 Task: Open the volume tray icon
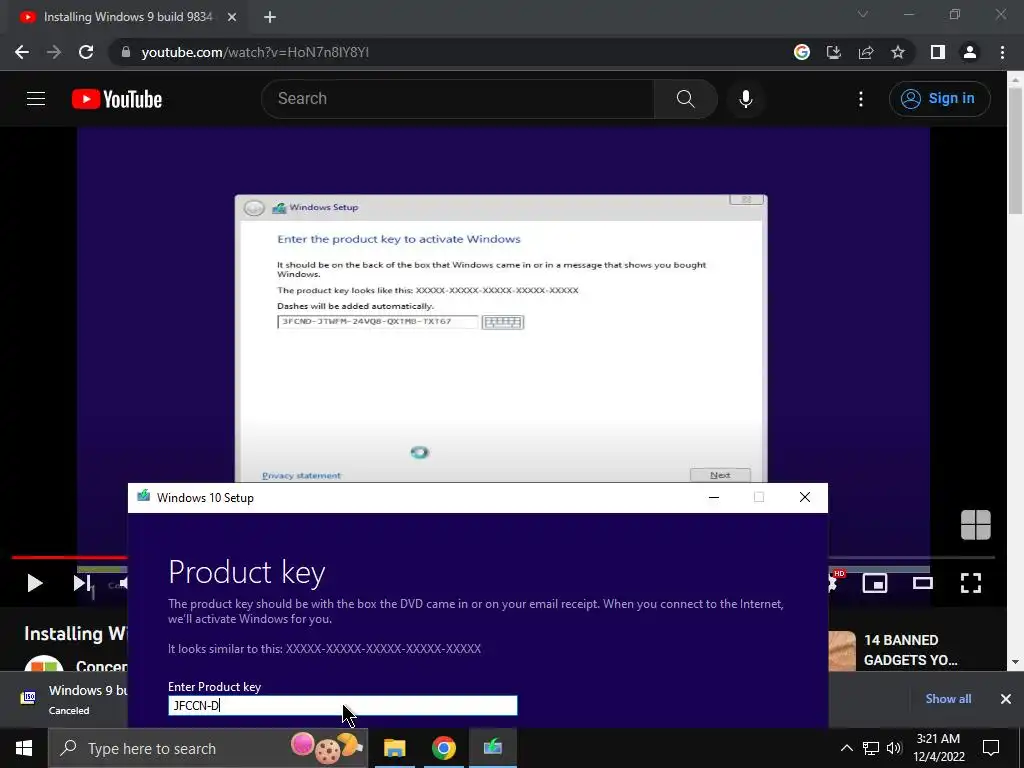tap(894, 748)
